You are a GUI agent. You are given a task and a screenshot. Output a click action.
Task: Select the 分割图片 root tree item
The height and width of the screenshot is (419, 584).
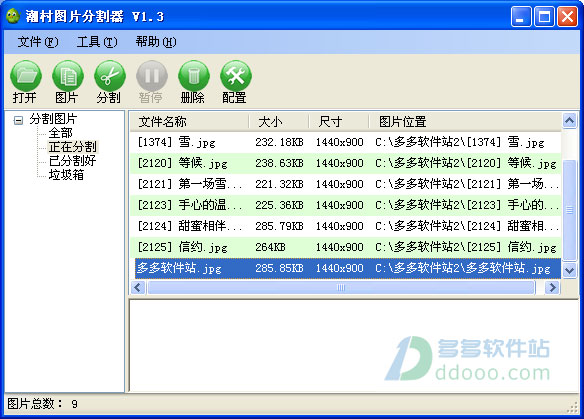click(53, 119)
